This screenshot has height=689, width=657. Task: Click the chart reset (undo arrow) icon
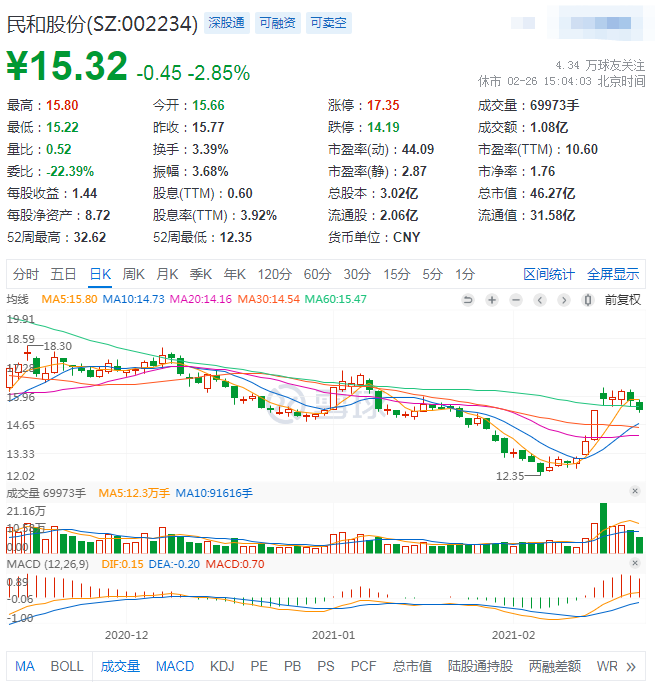pos(468,300)
